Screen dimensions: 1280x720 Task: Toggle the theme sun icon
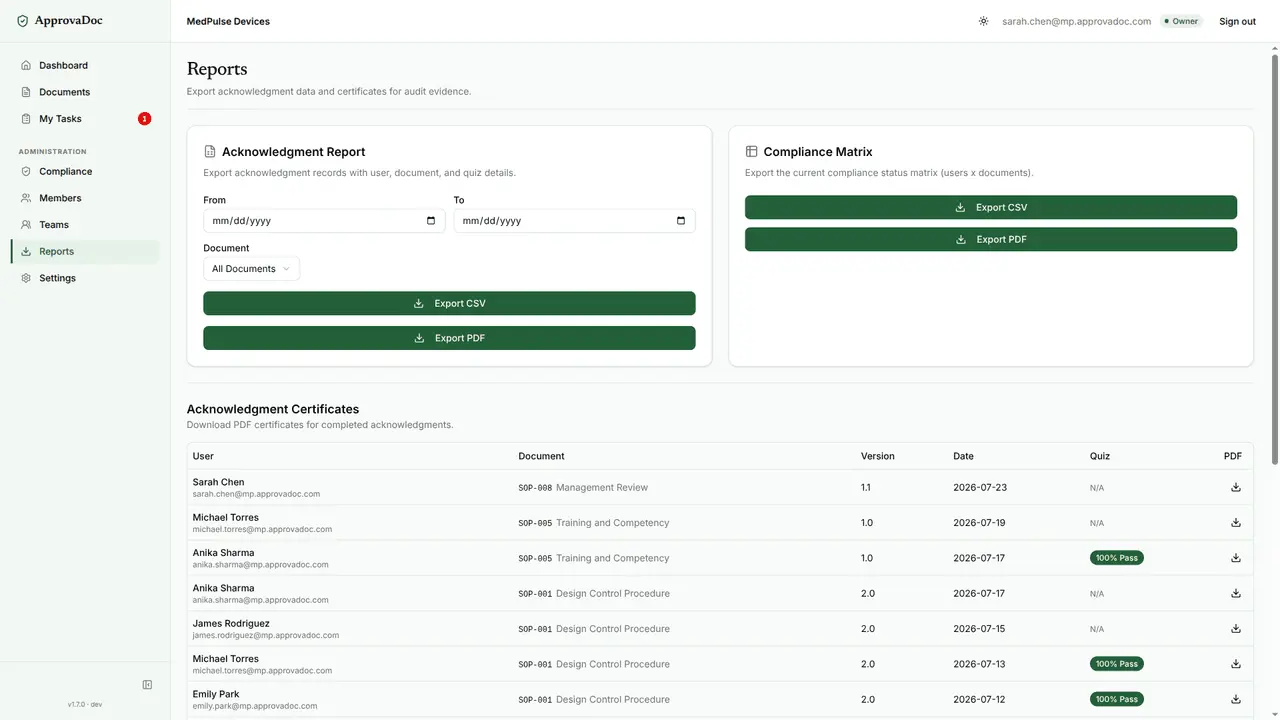(983, 21)
